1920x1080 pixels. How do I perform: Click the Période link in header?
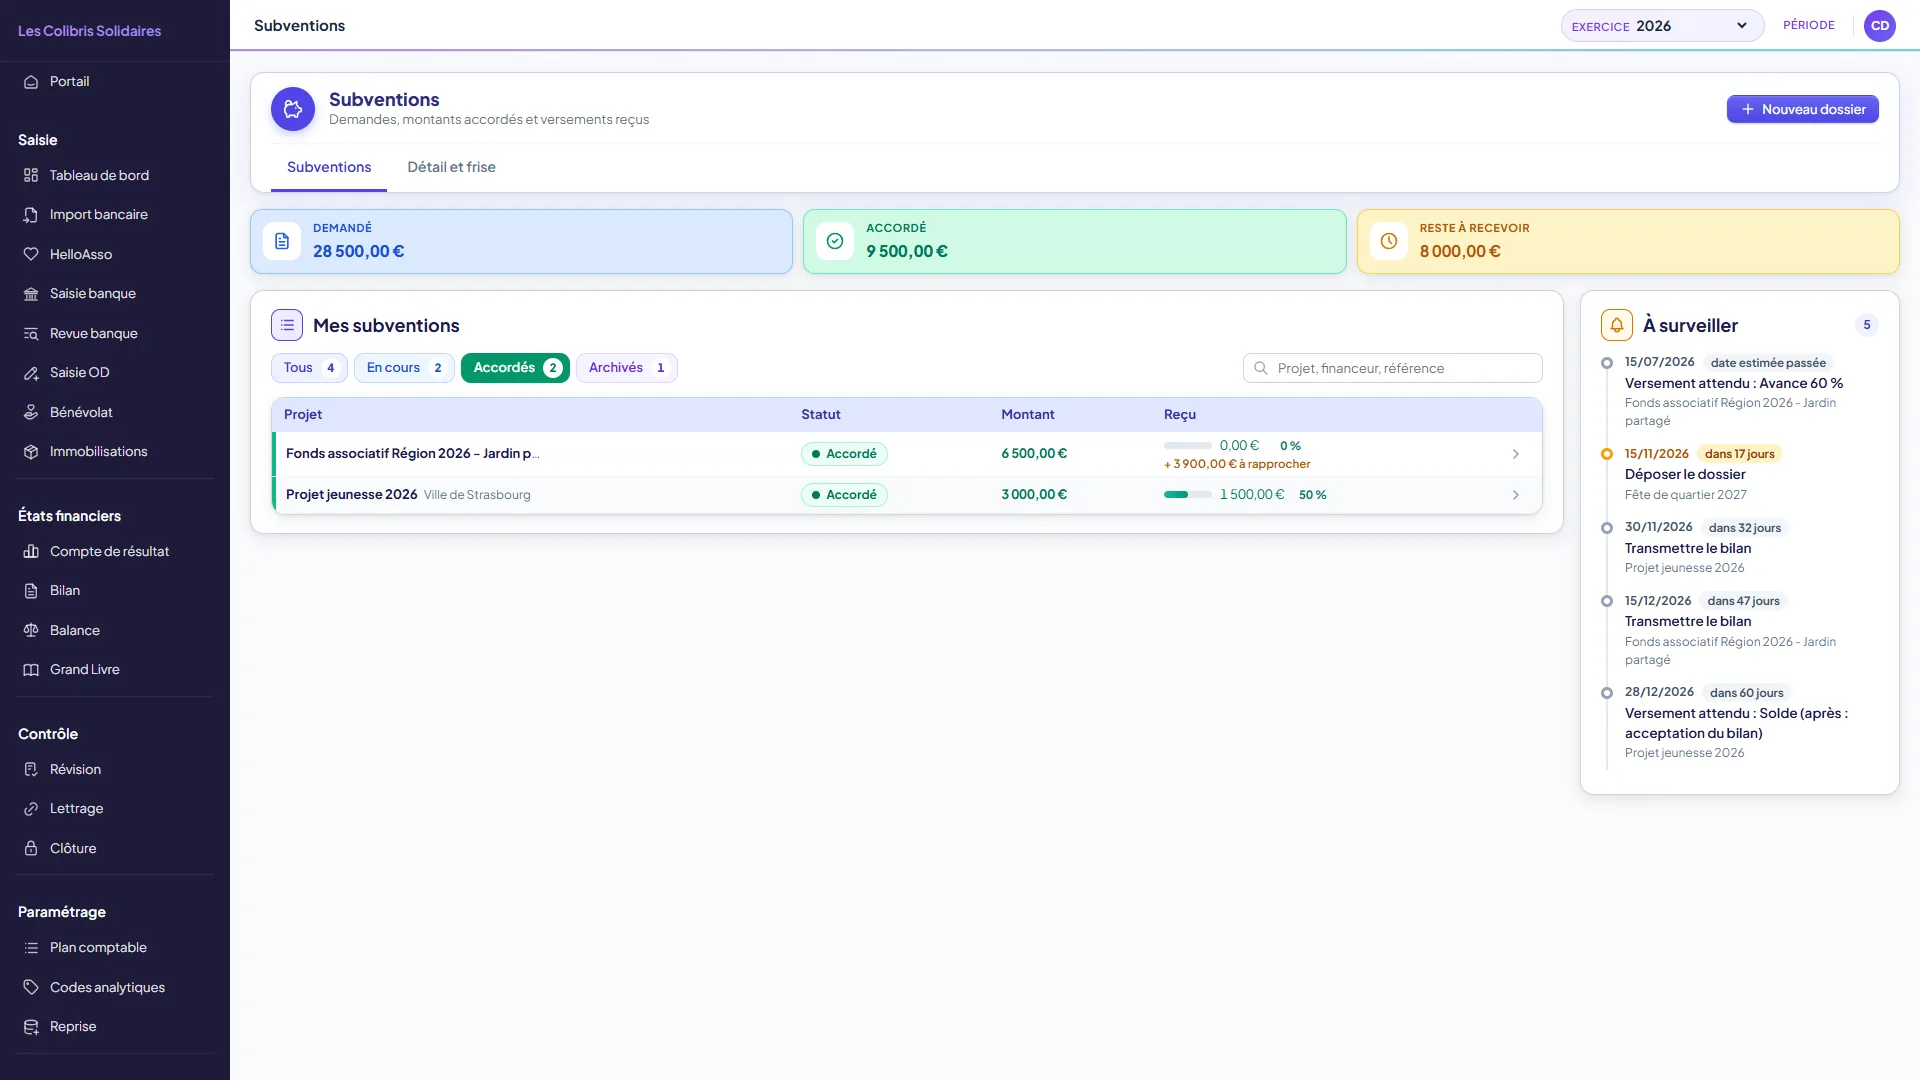tap(1808, 25)
